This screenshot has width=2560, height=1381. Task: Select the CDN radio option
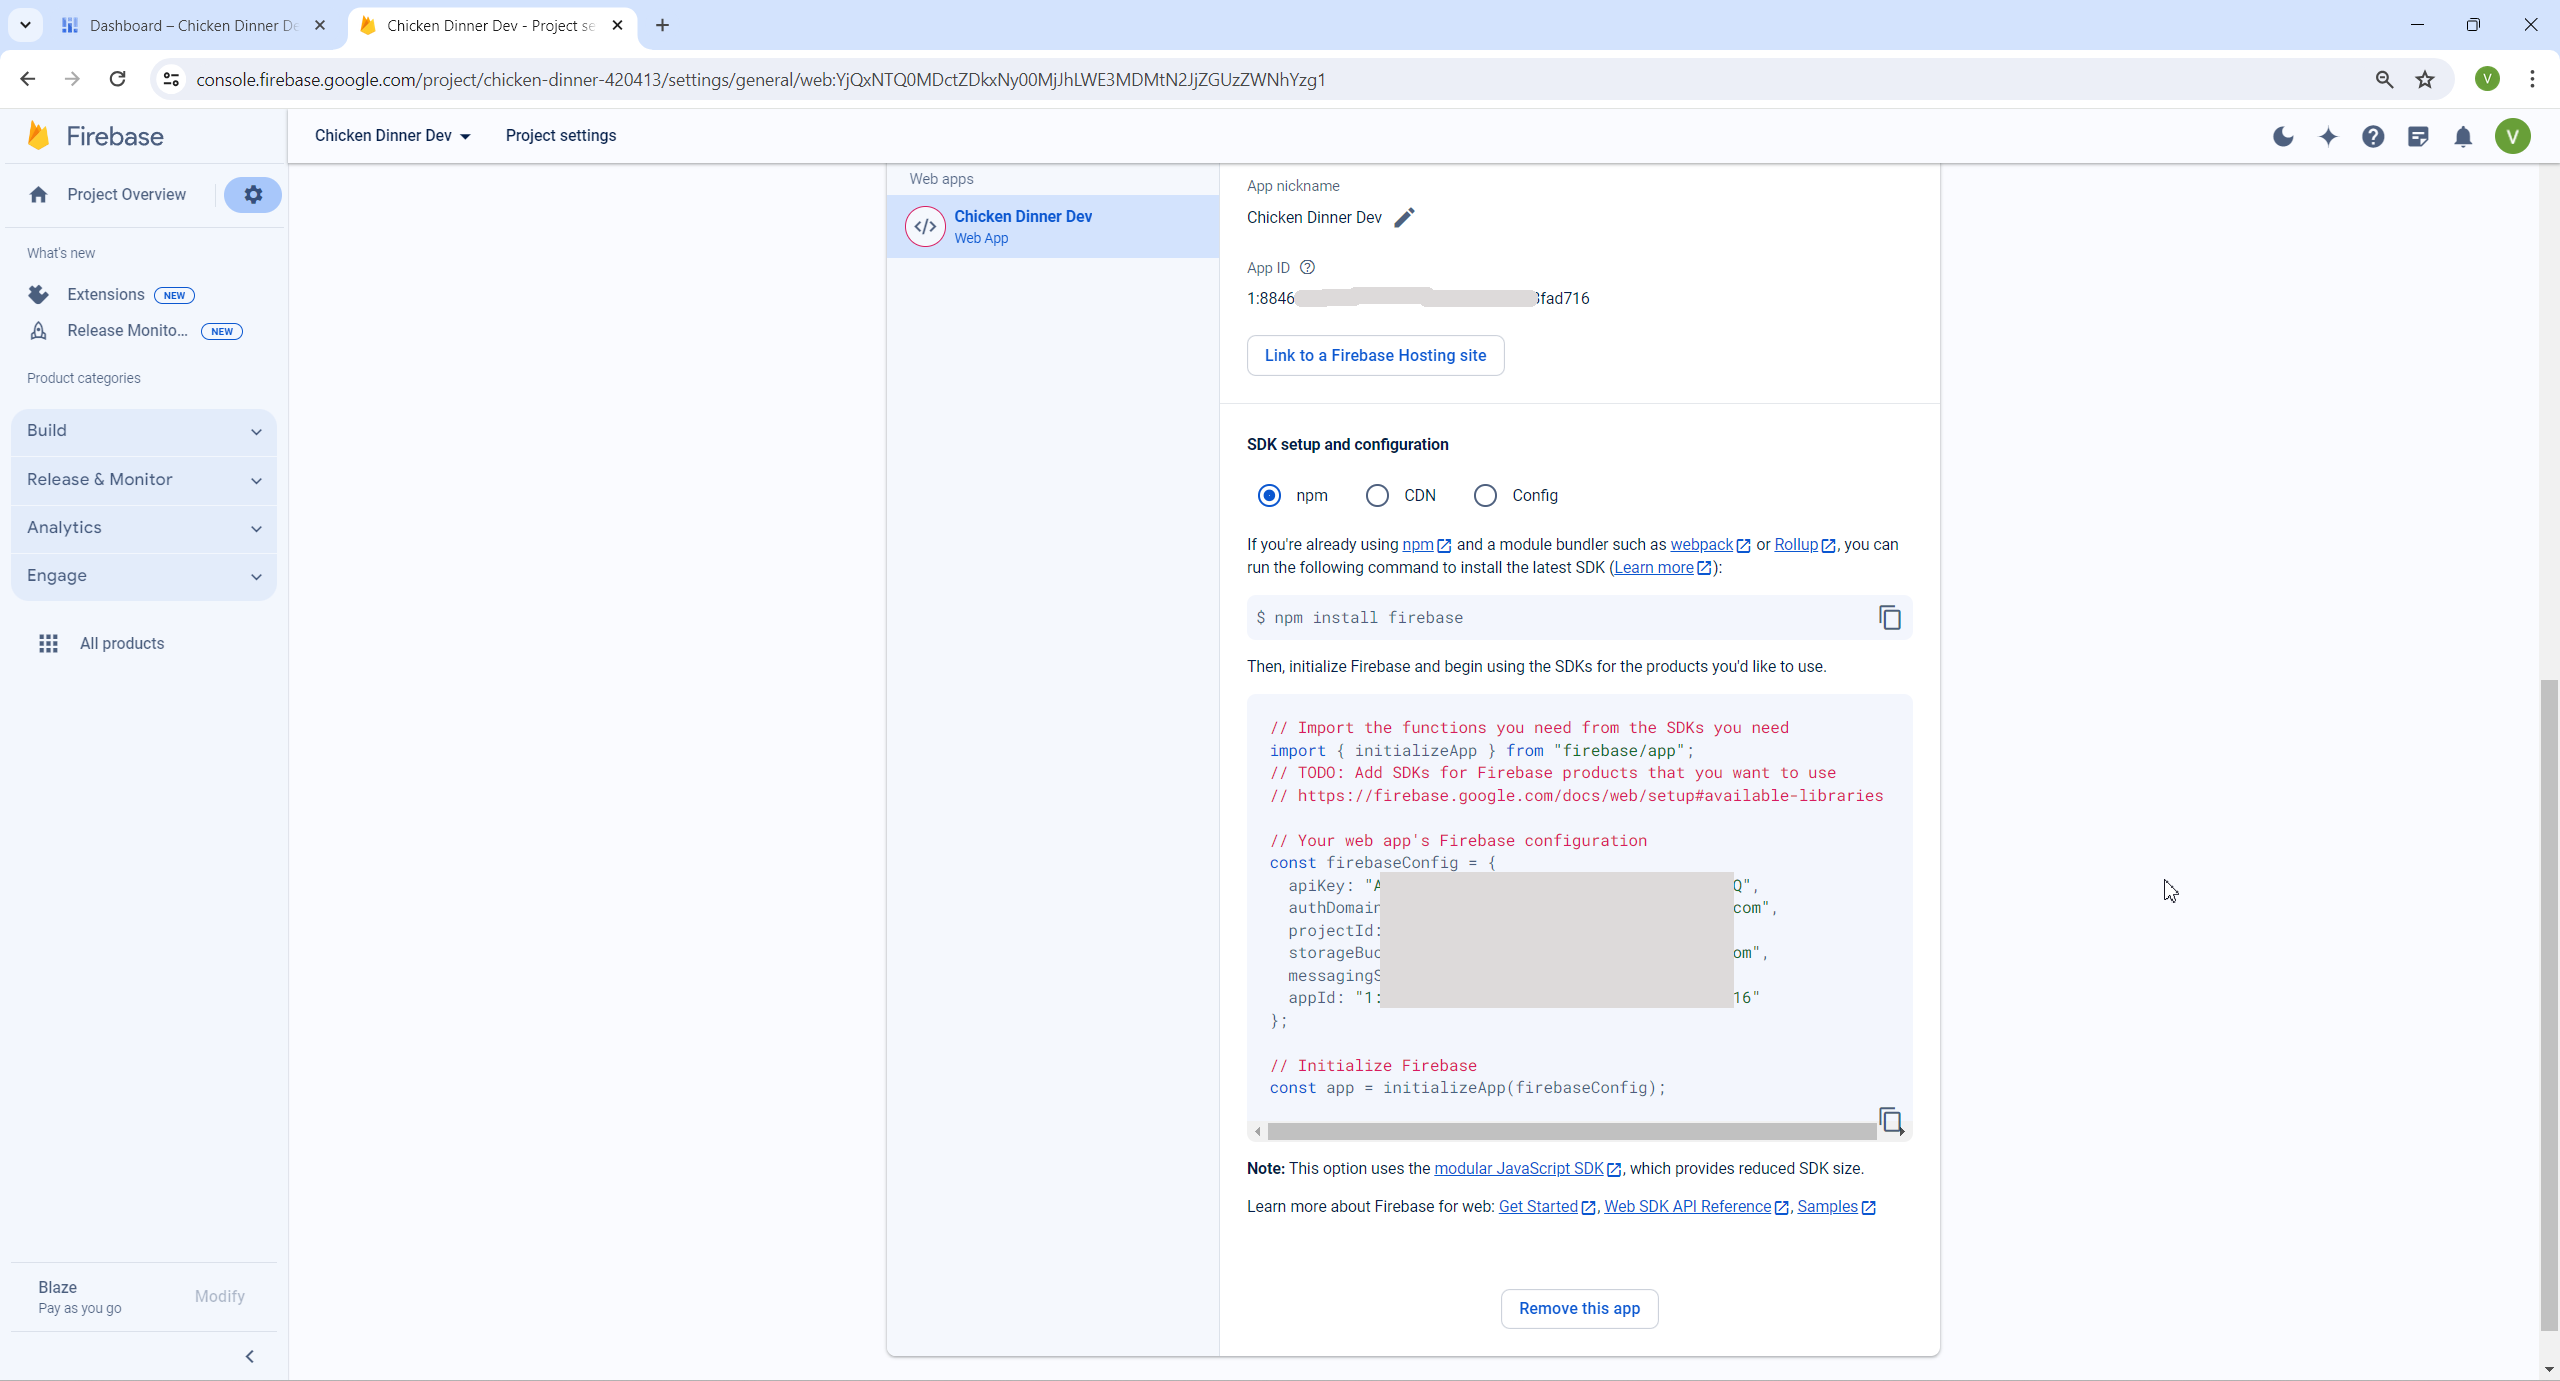click(x=1377, y=496)
